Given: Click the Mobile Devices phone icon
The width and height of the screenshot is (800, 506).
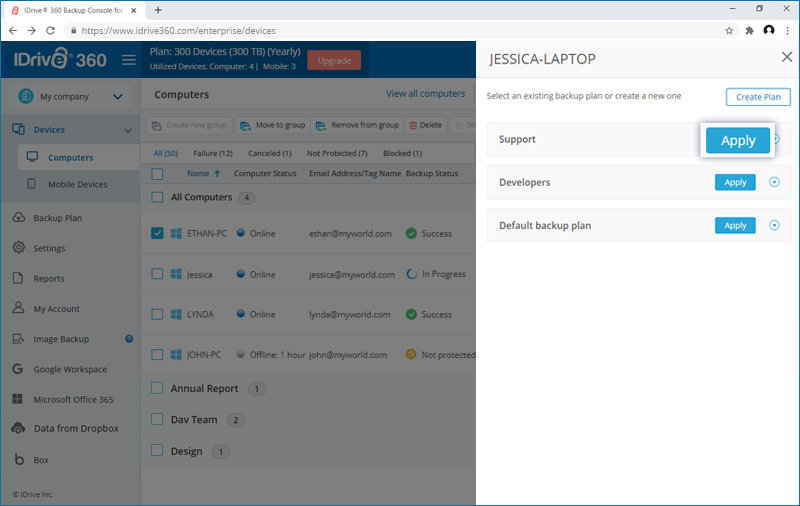Looking at the screenshot, I should point(32,184).
